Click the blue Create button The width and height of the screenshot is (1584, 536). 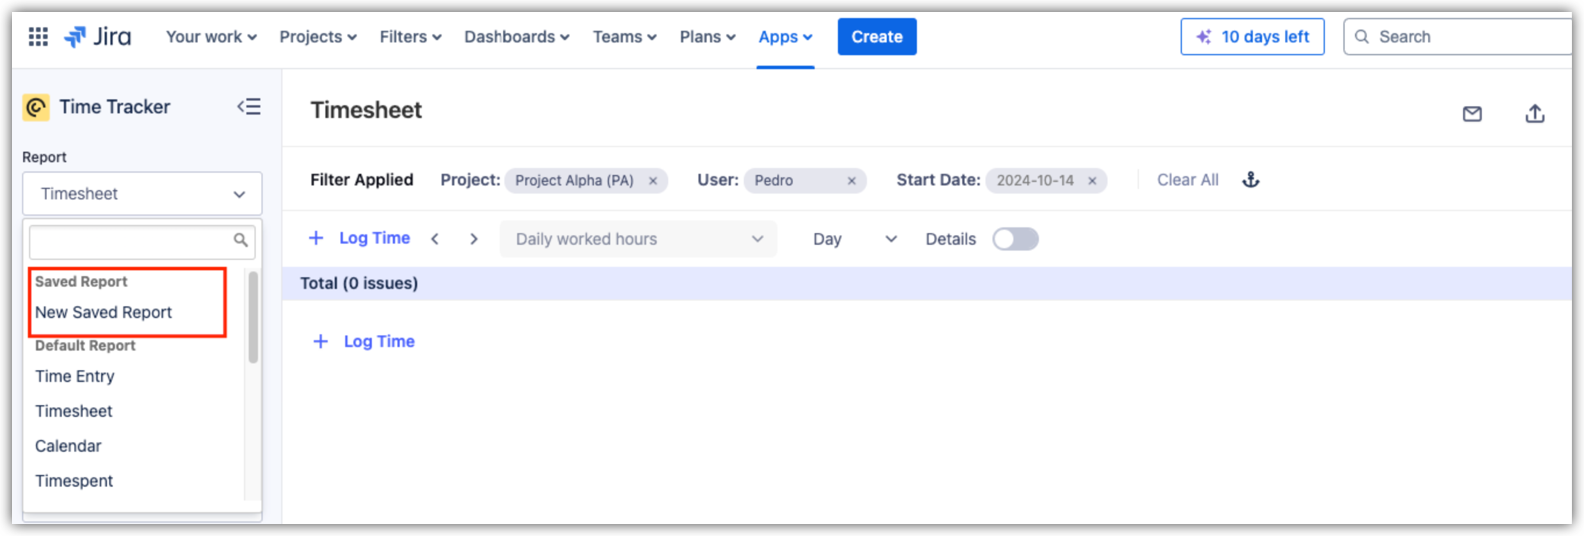[x=877, y=37]
